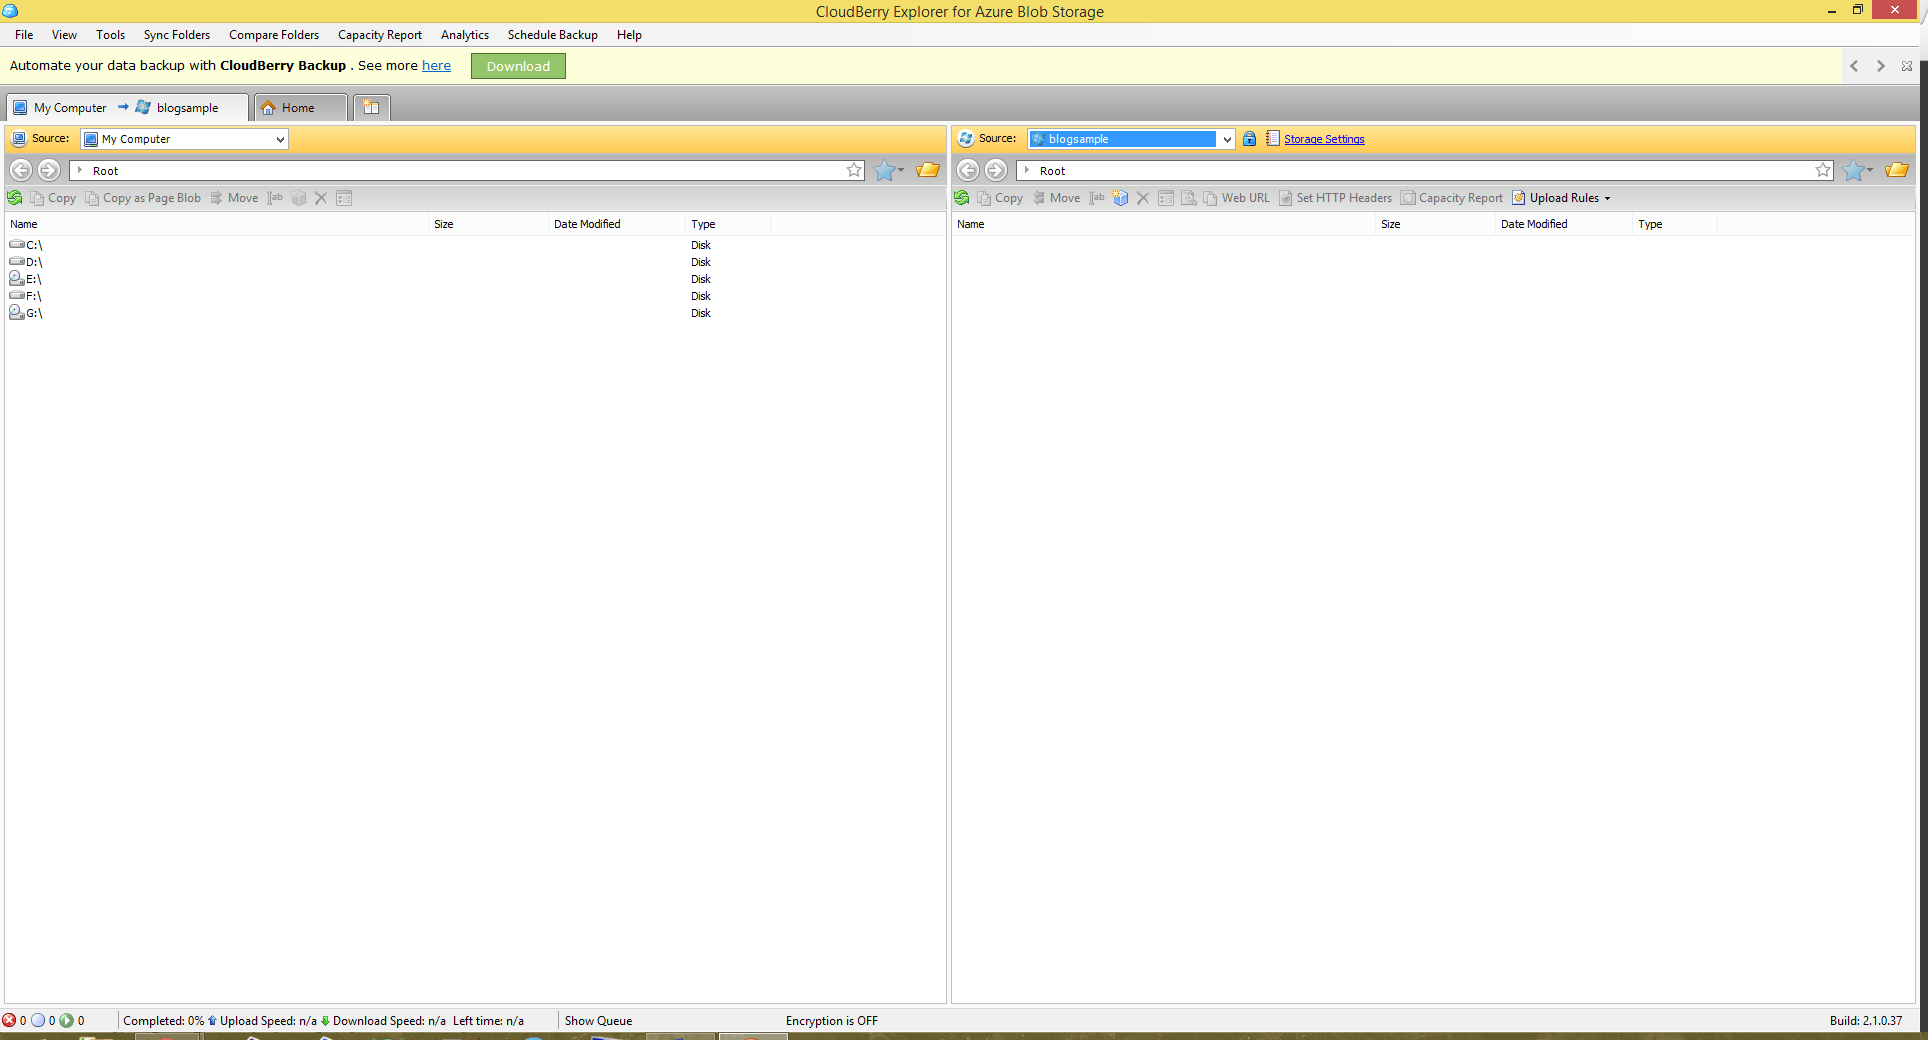Viewport: 1928px width, 1040px height.
Task: Open the View menu
Action: point(64,35)
